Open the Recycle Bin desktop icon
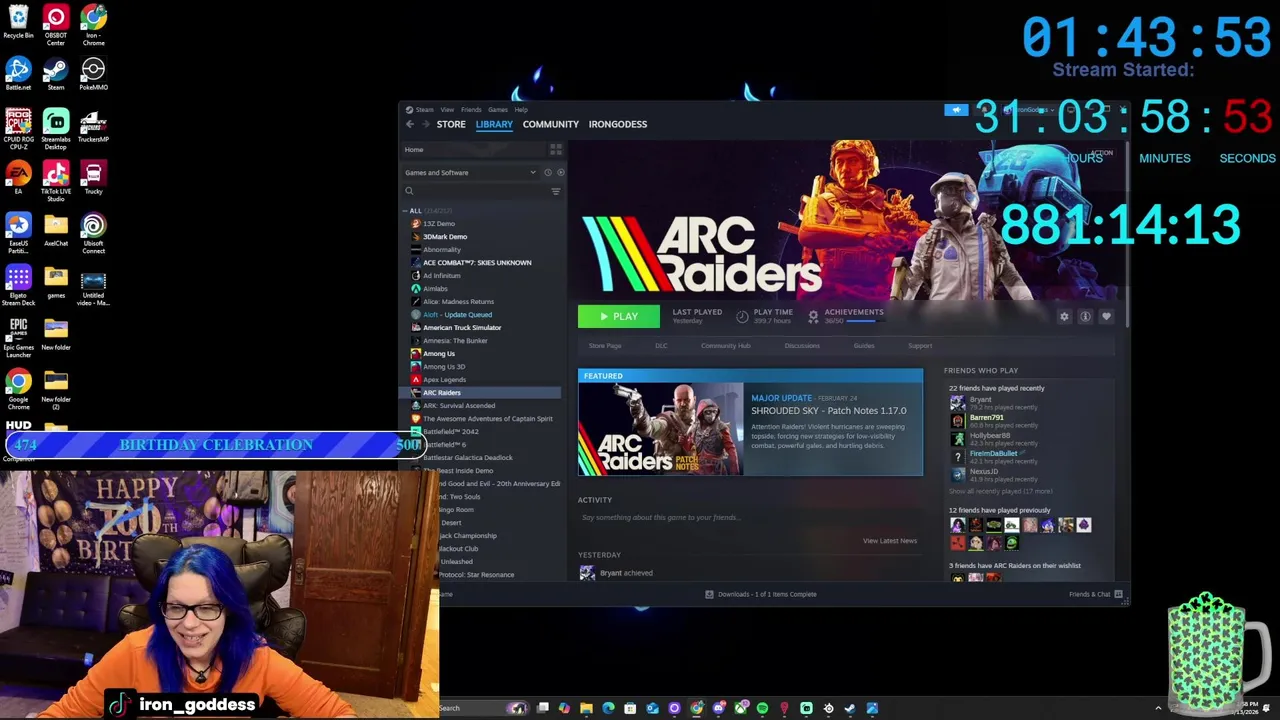 (18, 22)
